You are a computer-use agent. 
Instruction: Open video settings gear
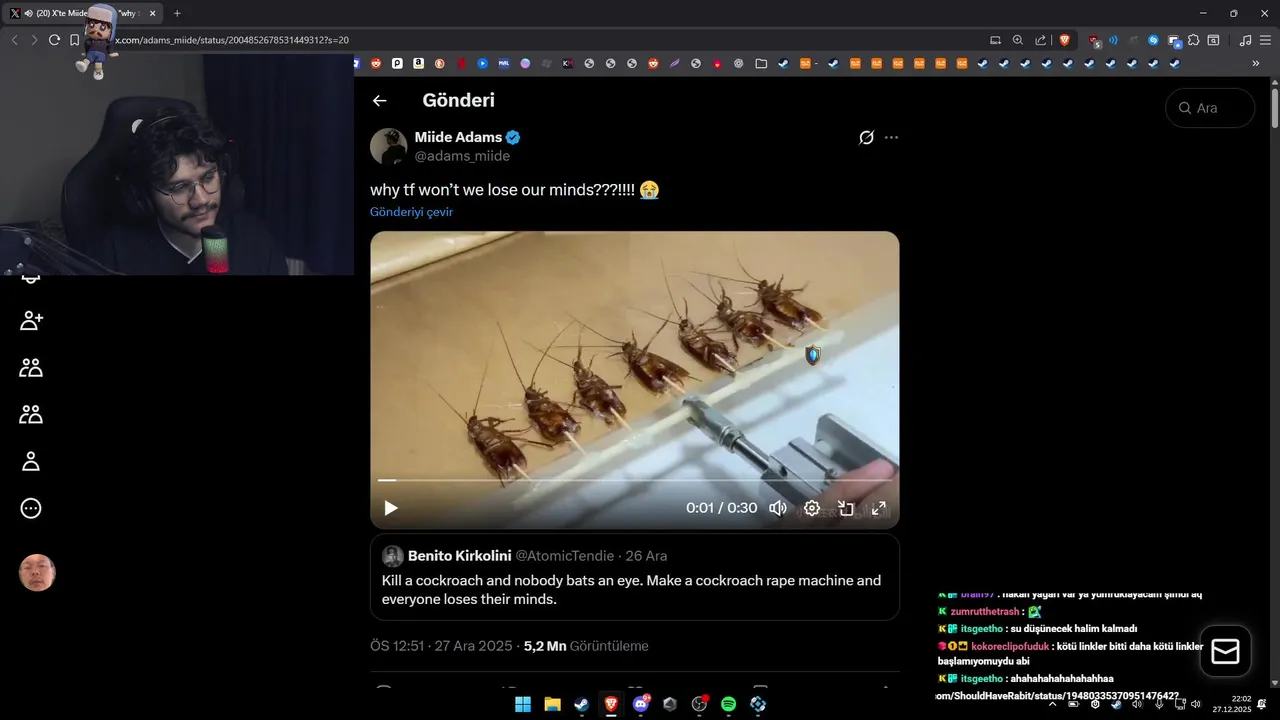812,508
